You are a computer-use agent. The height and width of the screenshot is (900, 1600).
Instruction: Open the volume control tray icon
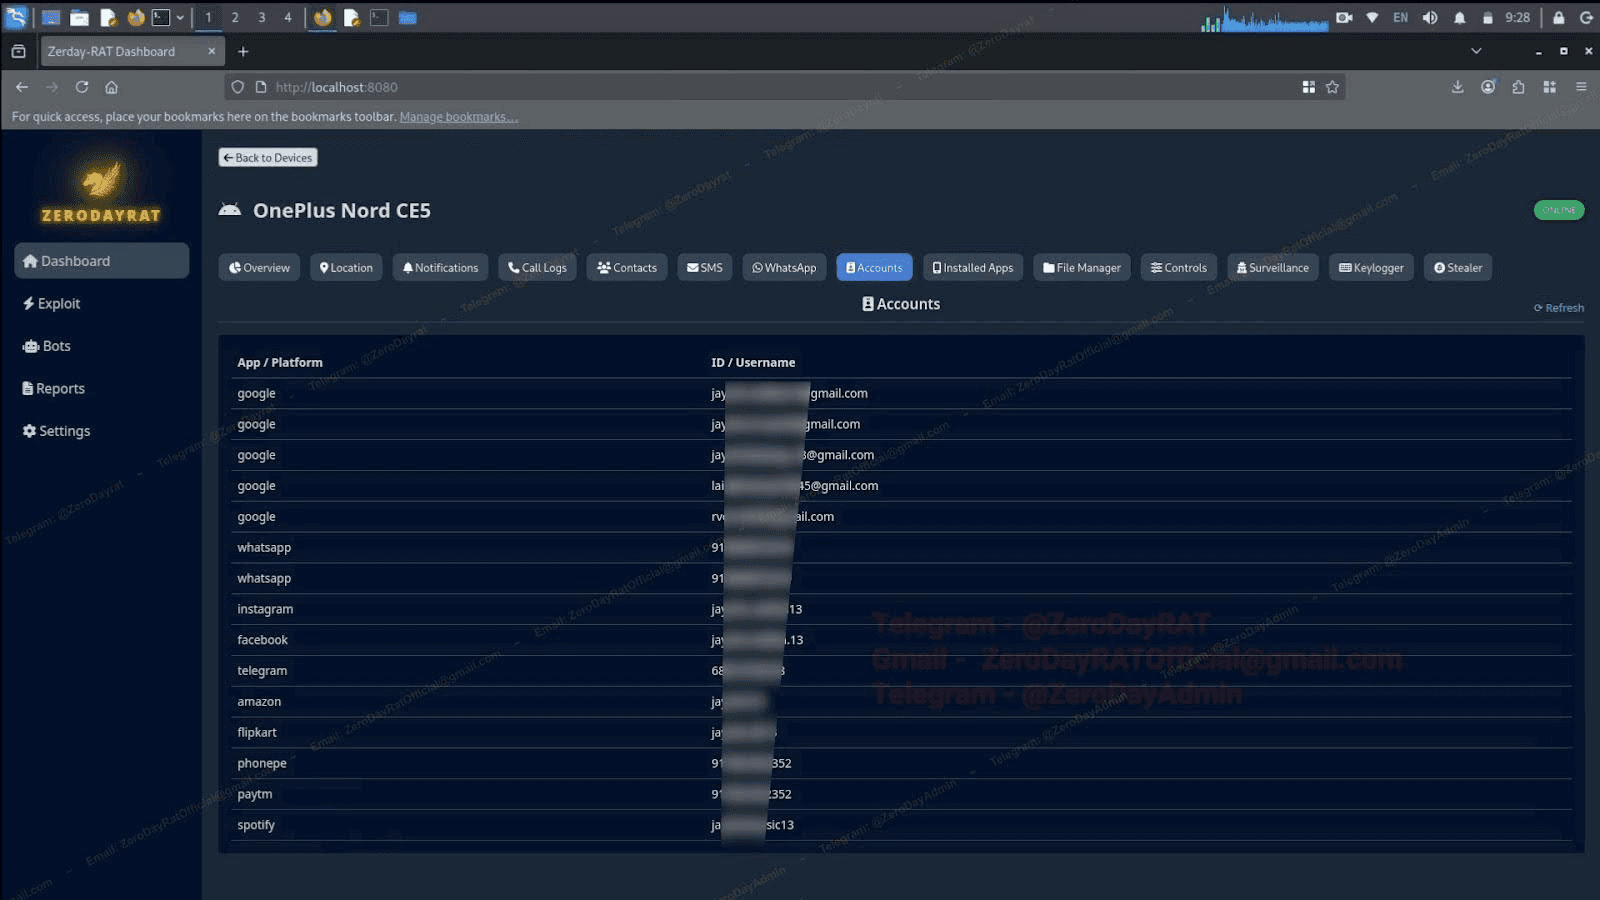tap(1430, 17)
